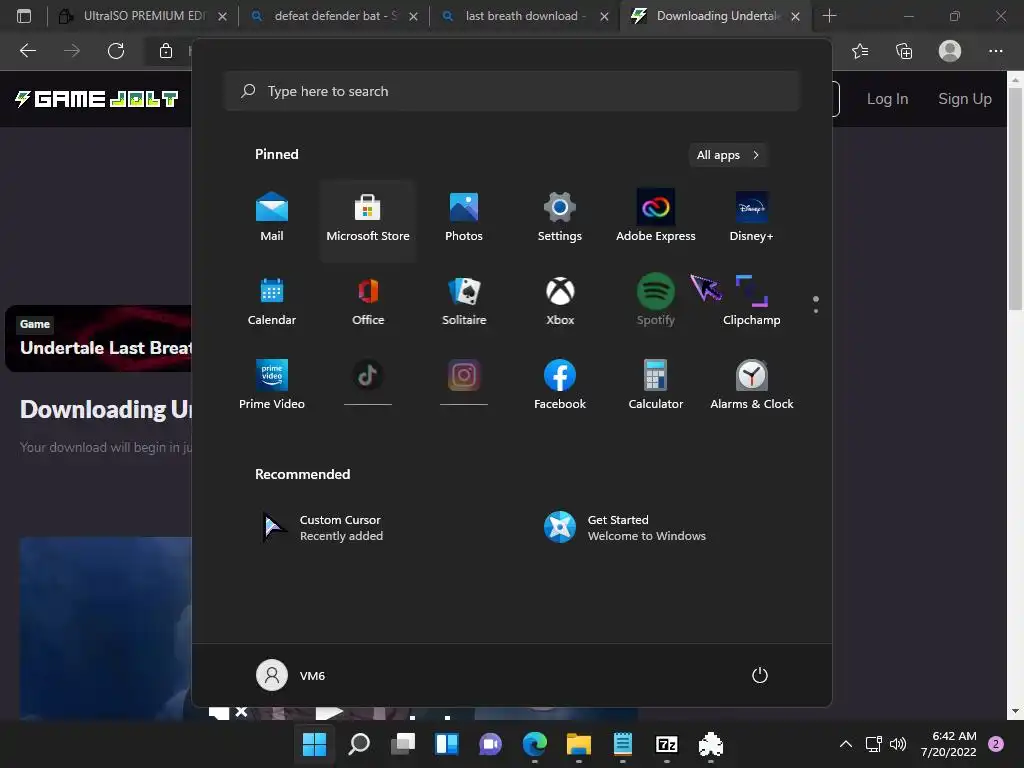Go back in Edge browser
Image resolution: width=1024 pixels, height=768 pixels.
(27, 51)
